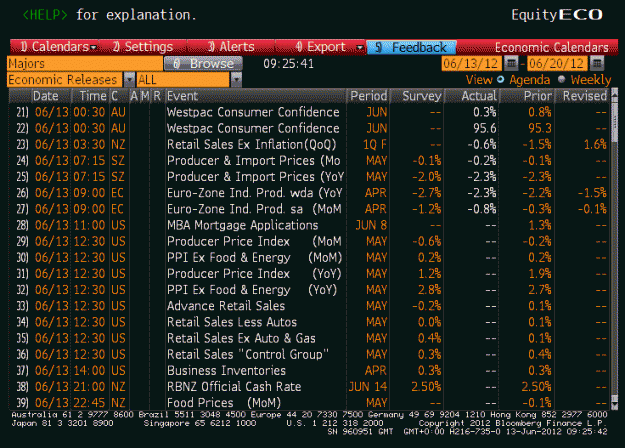The height and width of the screenshot is (448, 625).
Task: Select RBNZ Official Cash Rate row
Action: [x=309, y=387]
